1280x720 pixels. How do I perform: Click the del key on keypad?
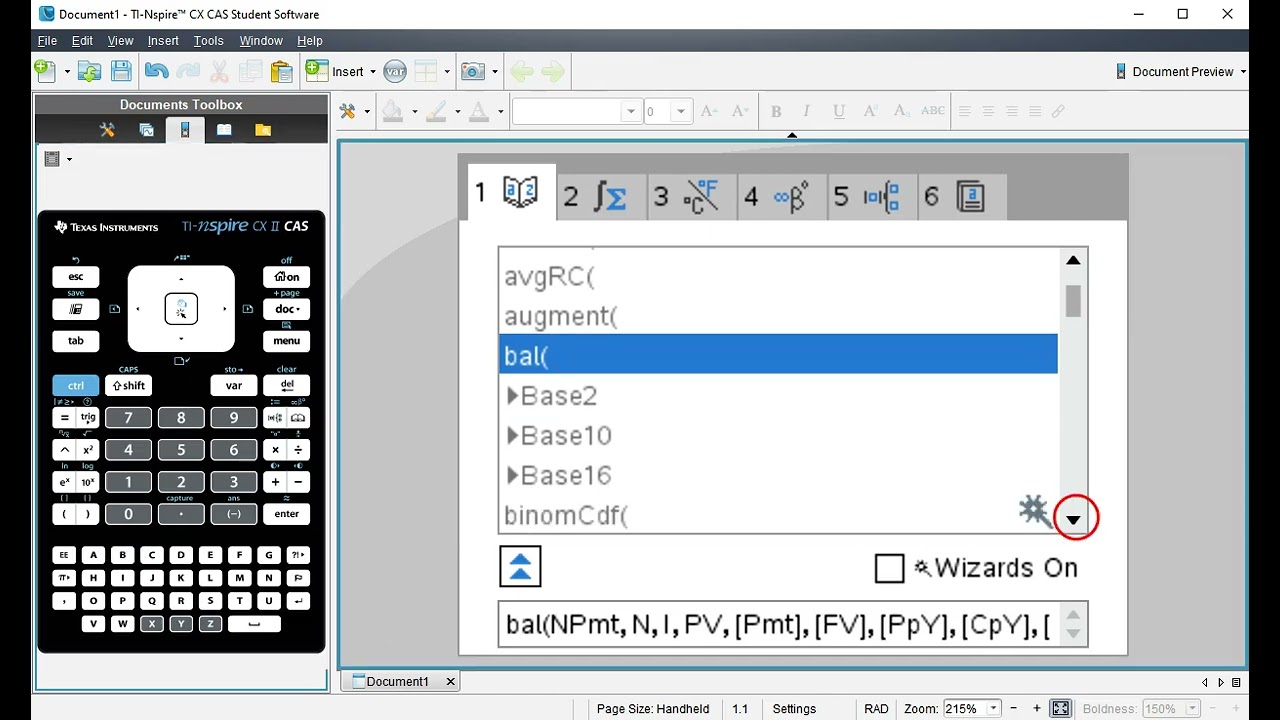click(x=287, y=385)
